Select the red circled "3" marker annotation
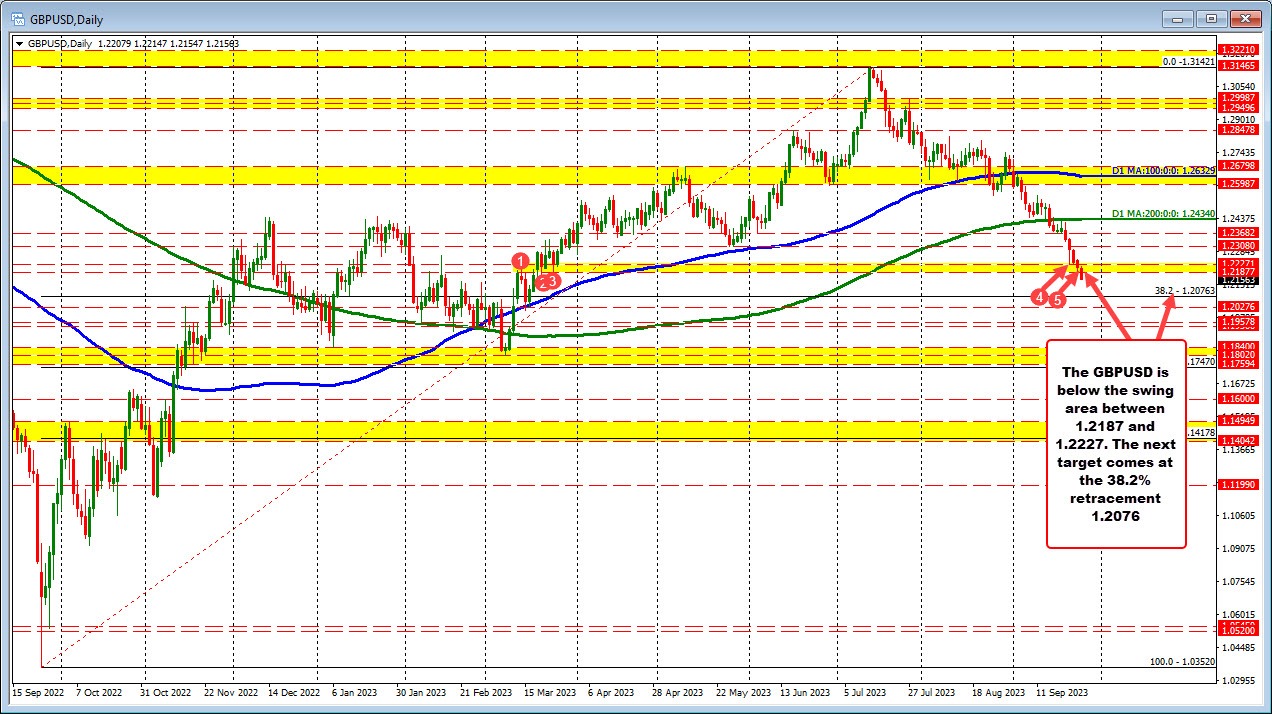The width and height of the screenshot is (1272, 714). click(553, 280)
